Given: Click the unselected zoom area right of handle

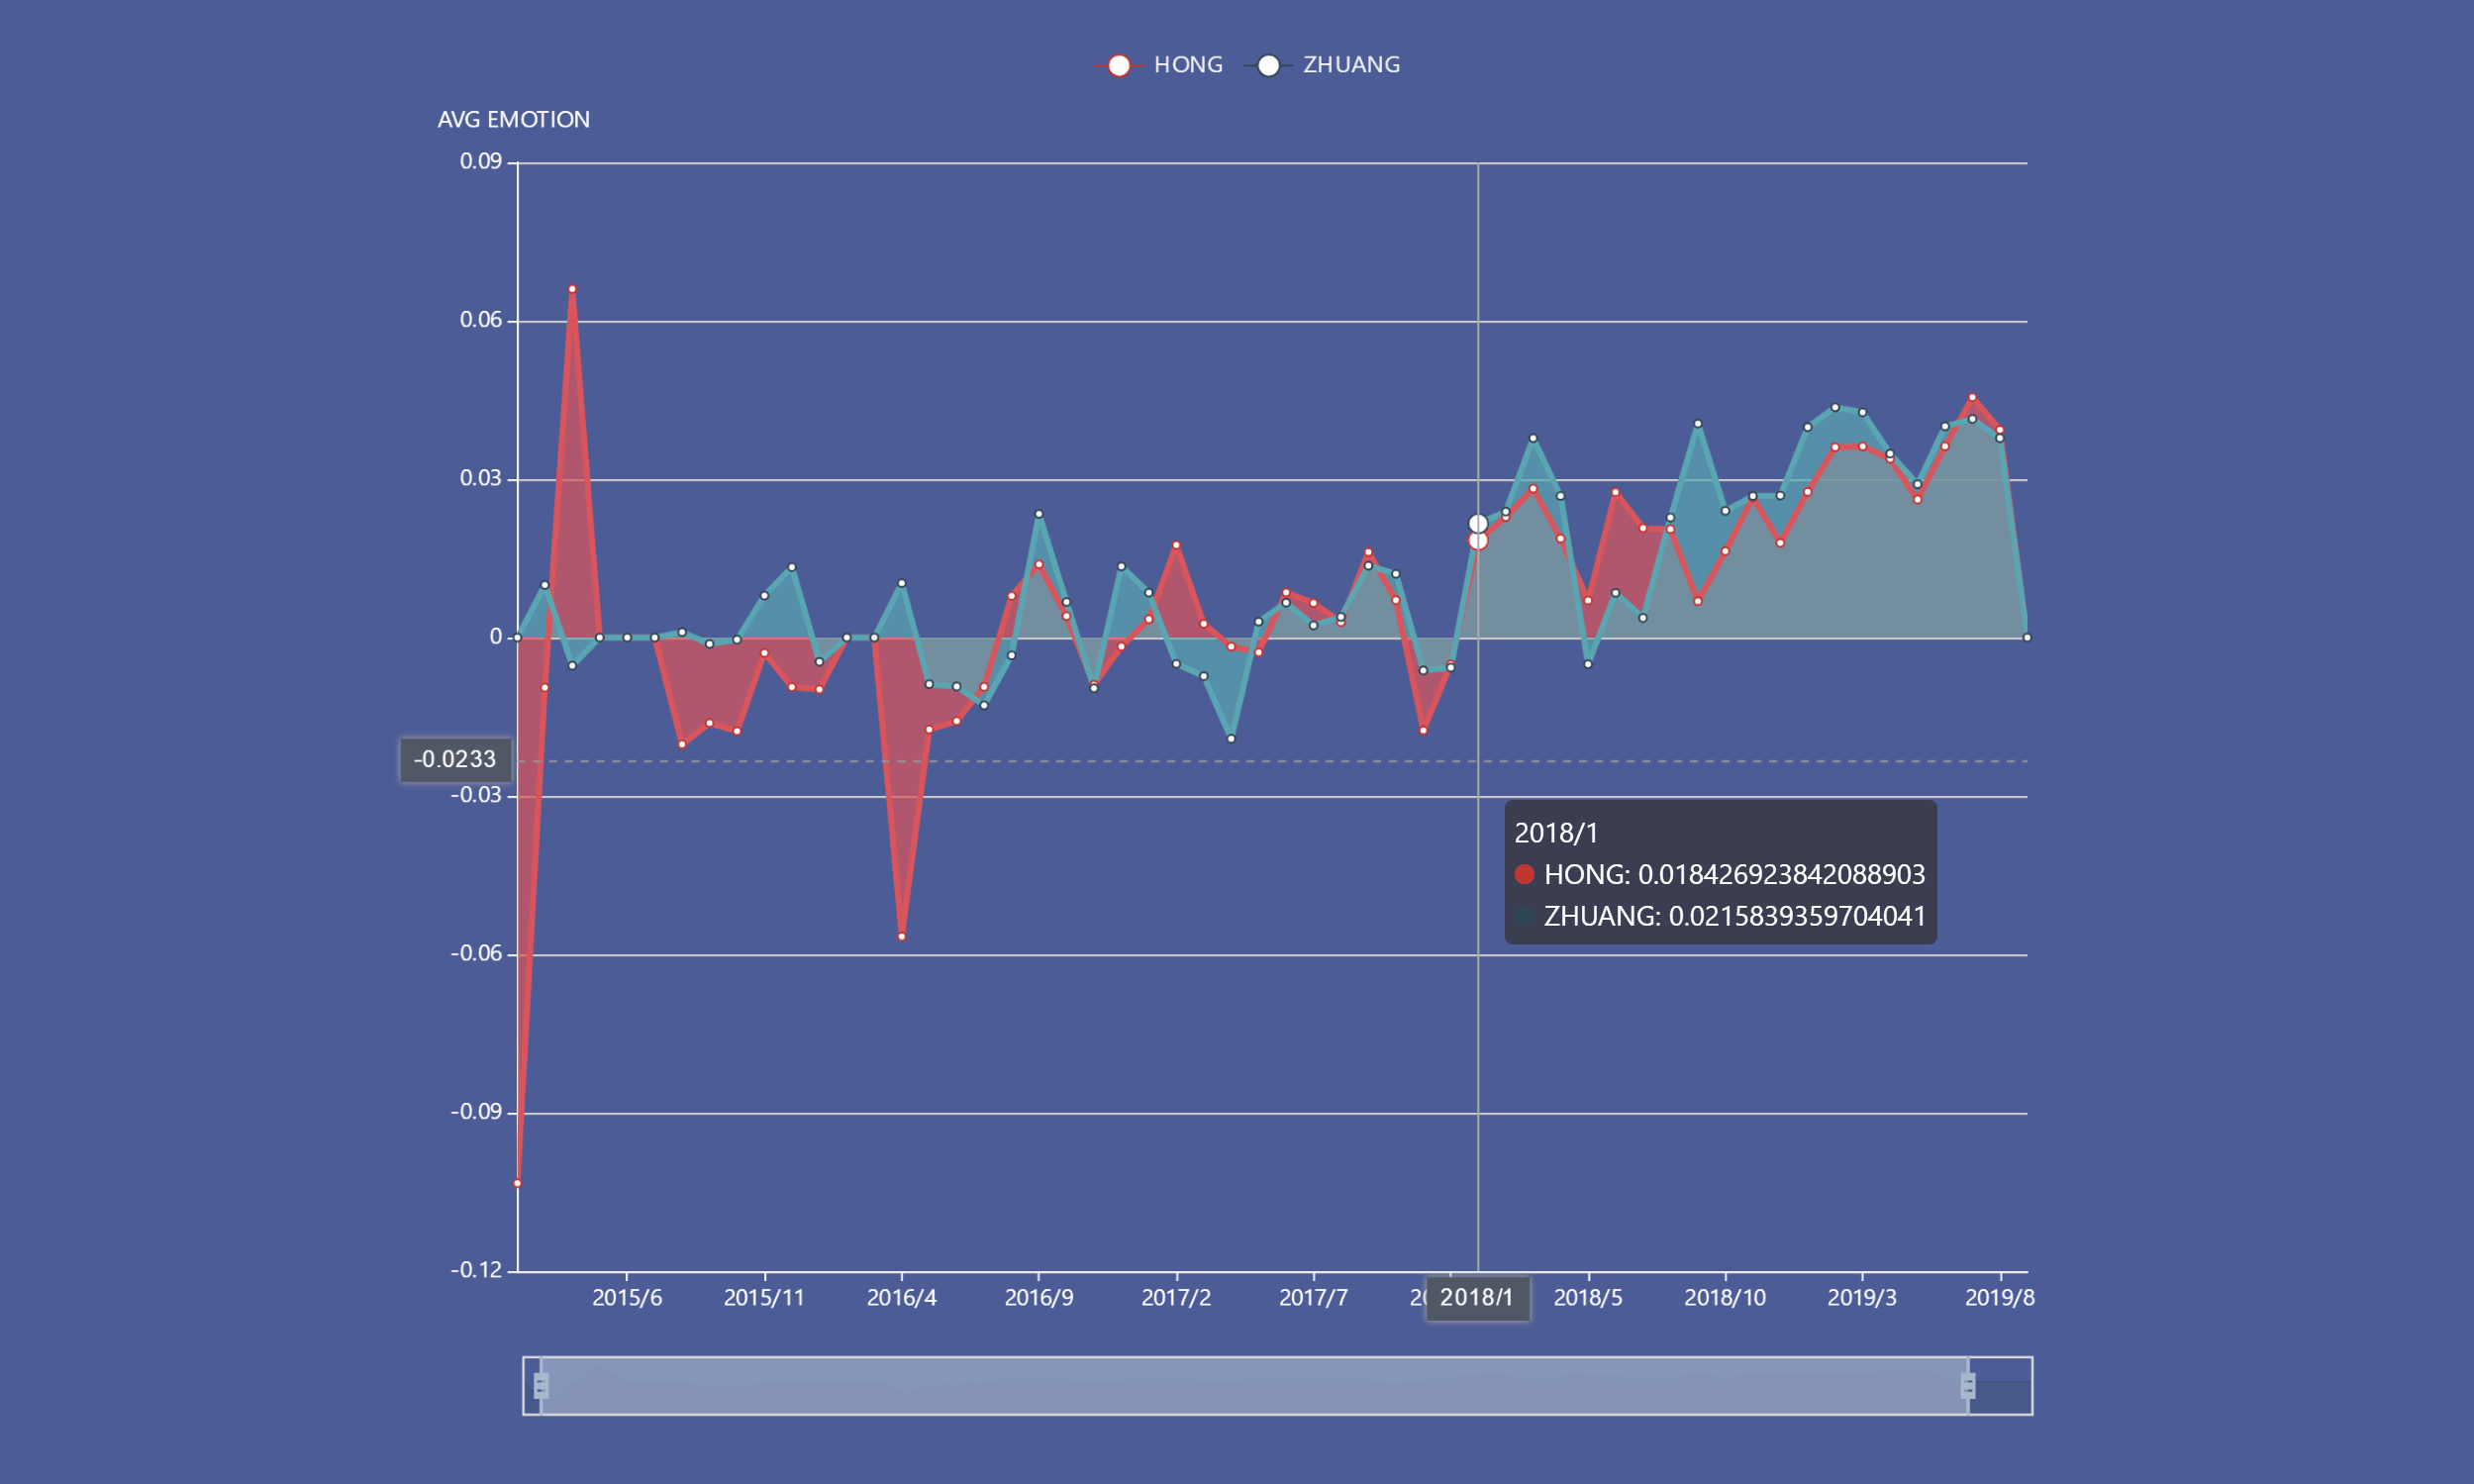Looking at the screenshot, I should [x=2002, y=1385].
